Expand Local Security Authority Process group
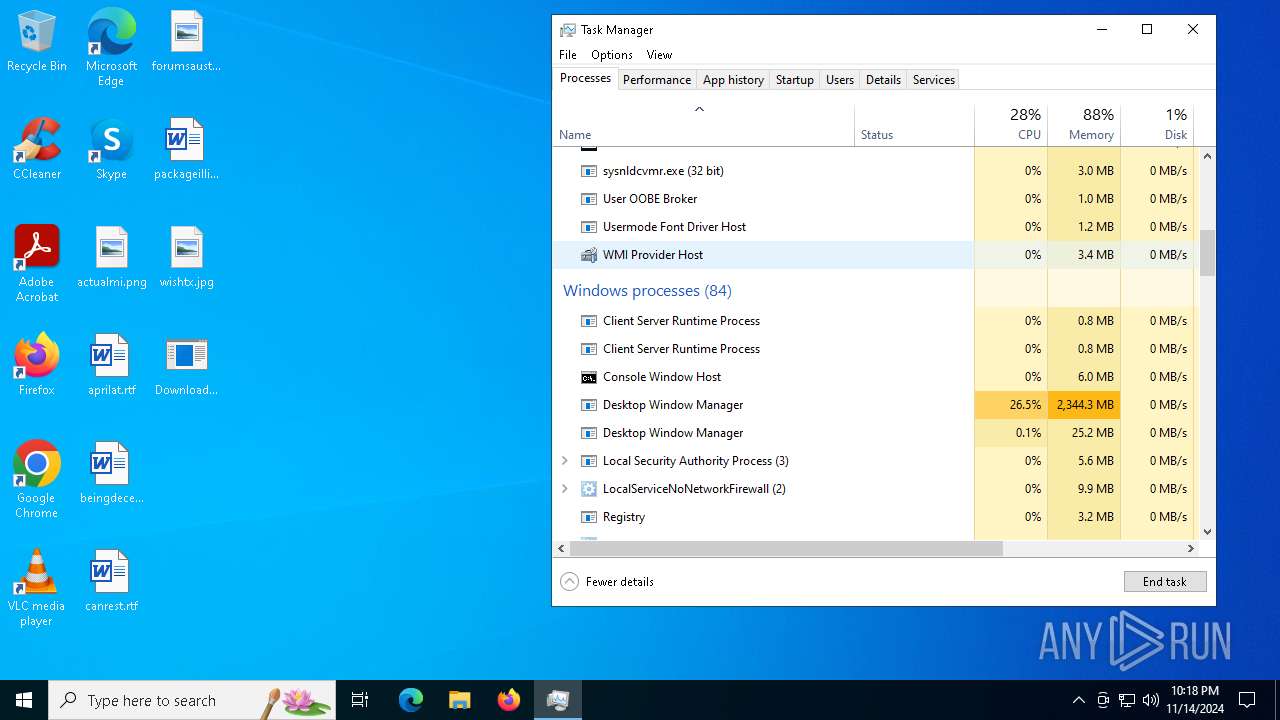 pos(565,461)
